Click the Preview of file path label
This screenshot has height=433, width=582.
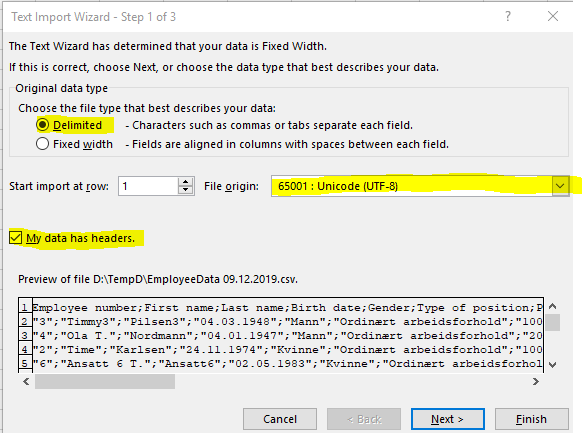[x=158, y=279]
